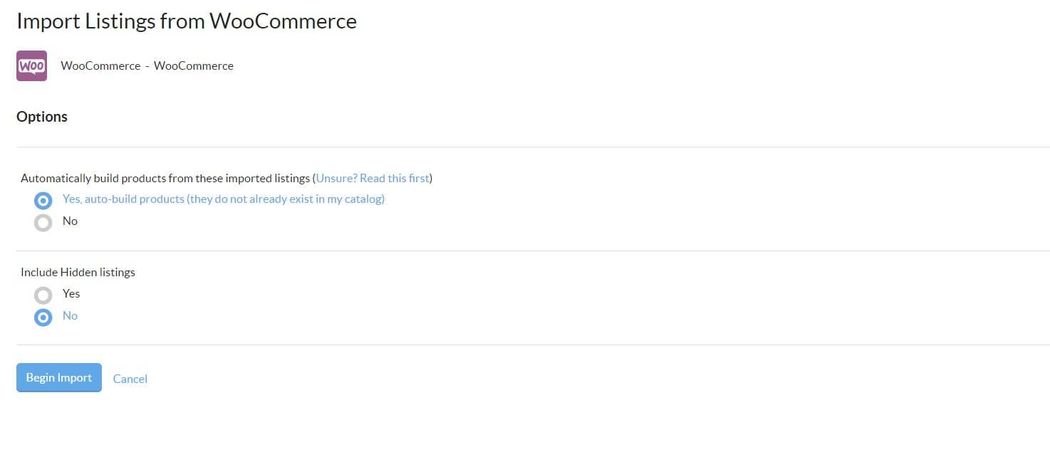
Task: Click the "Include Hidden listings" label text
Action: 78,272
